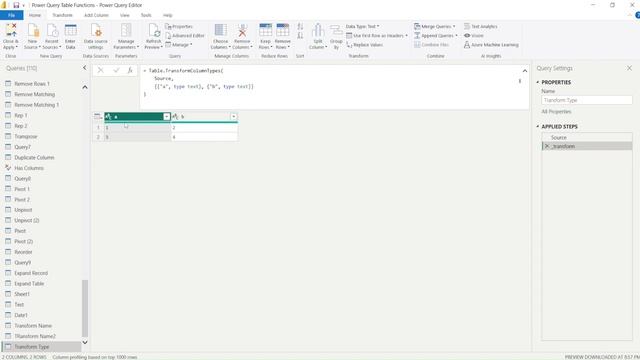
Task: Collapse the APPLIED STEPS section
Action: pyautogui.click(x=538, y=127)
